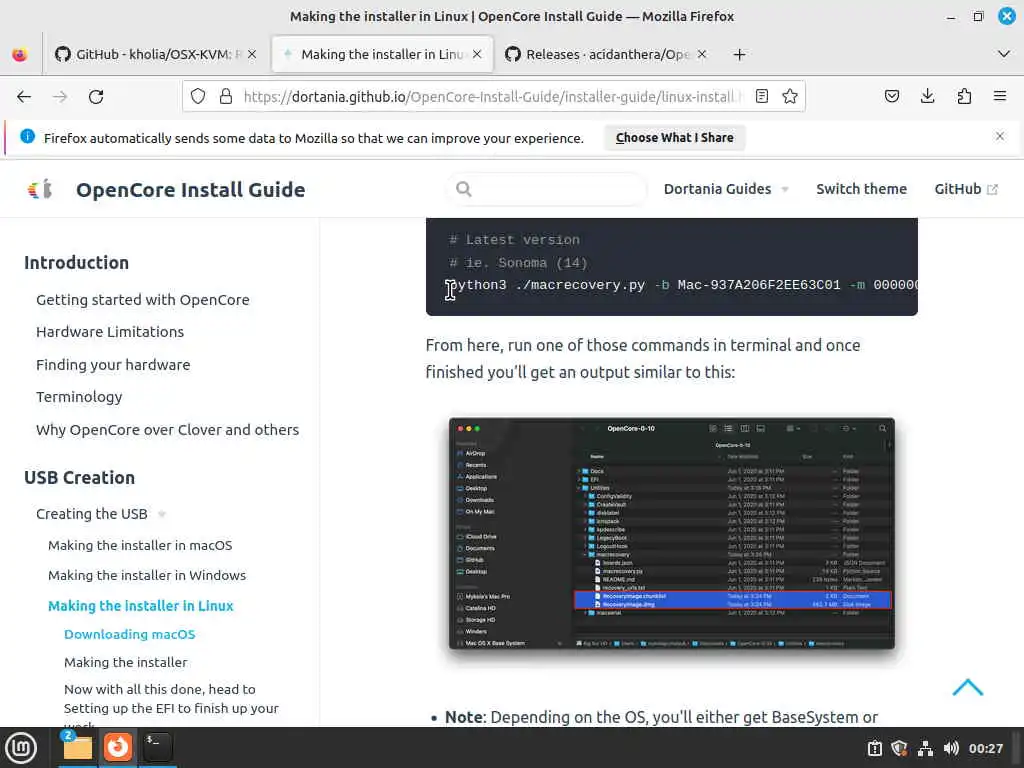Click the page search input field

(x=547, y=189)
